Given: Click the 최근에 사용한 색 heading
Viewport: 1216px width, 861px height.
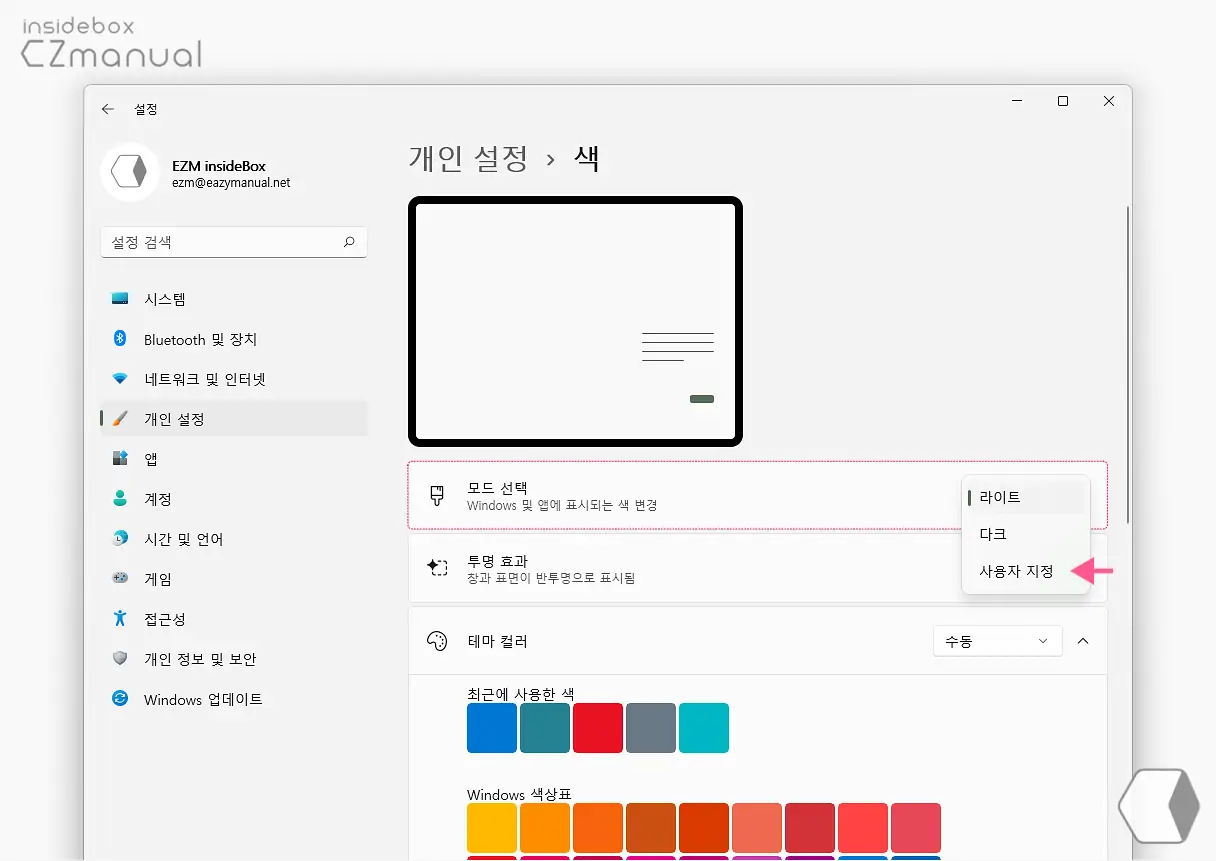Looking at the screenshot, I should tap(520, 693).
